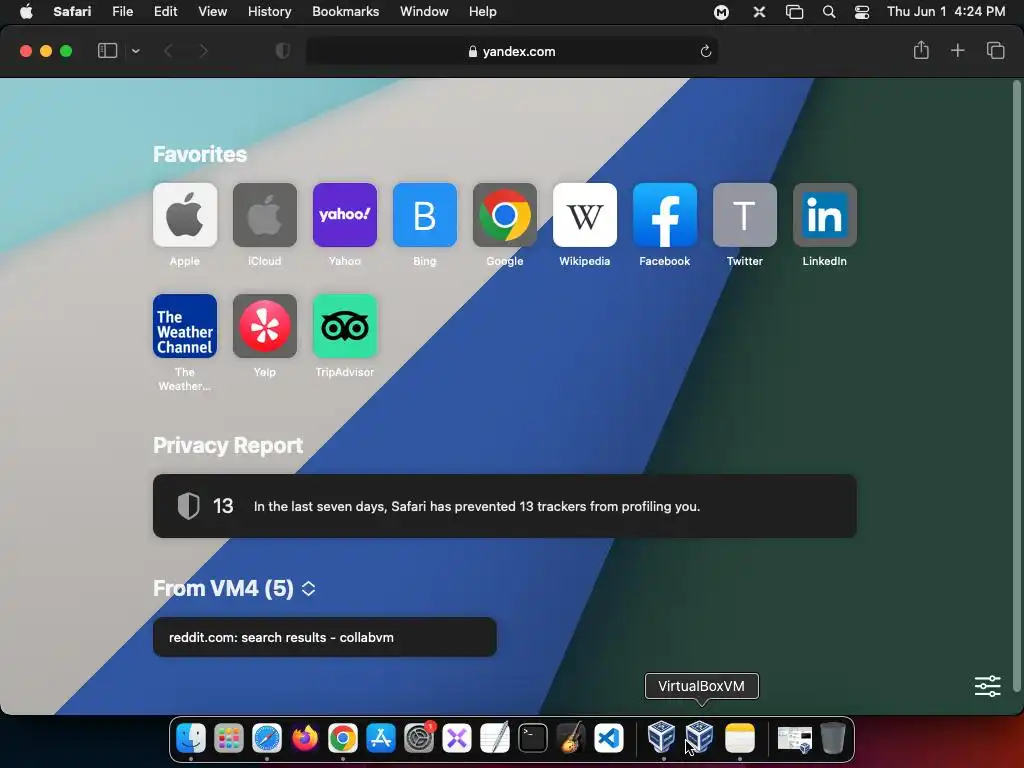Add a new tab with plus icon

957,50
